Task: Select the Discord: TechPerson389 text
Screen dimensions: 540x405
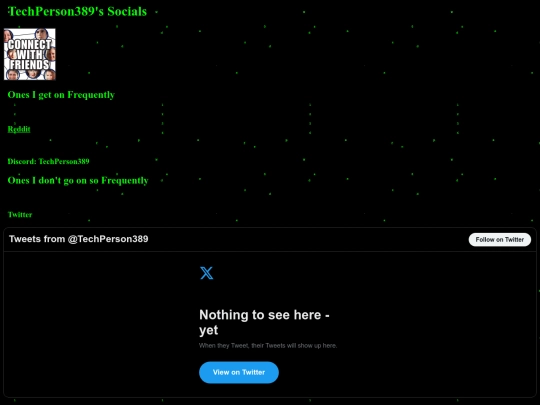Action: [x=49, y=161]
